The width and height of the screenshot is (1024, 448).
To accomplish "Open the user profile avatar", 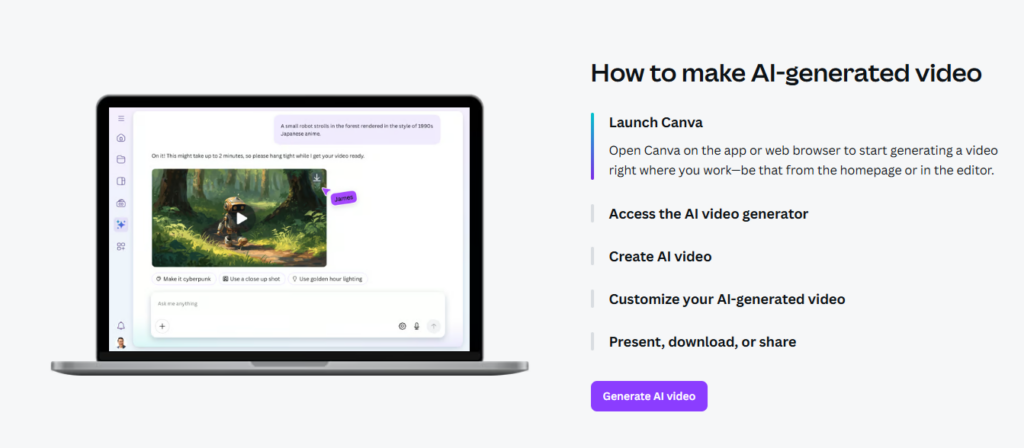I will click(x=121, y=342).
